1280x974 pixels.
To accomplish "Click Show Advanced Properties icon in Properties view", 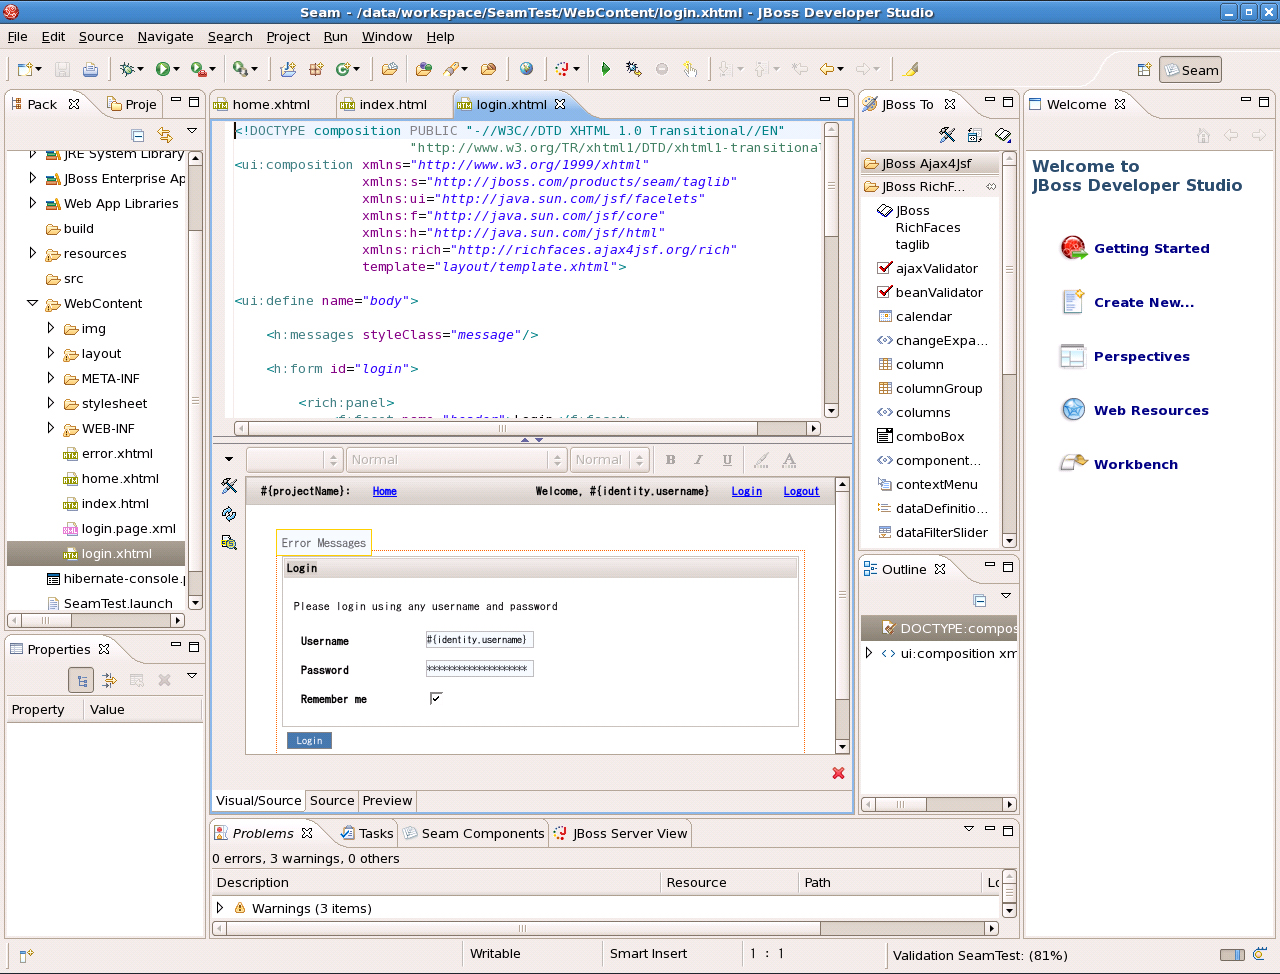I will click(x=109, y=680).
